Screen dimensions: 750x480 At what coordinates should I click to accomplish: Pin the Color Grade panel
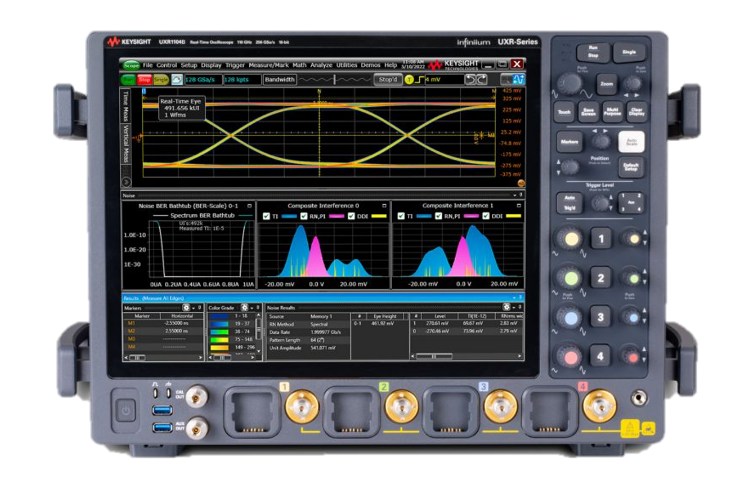tap(258, 307)
